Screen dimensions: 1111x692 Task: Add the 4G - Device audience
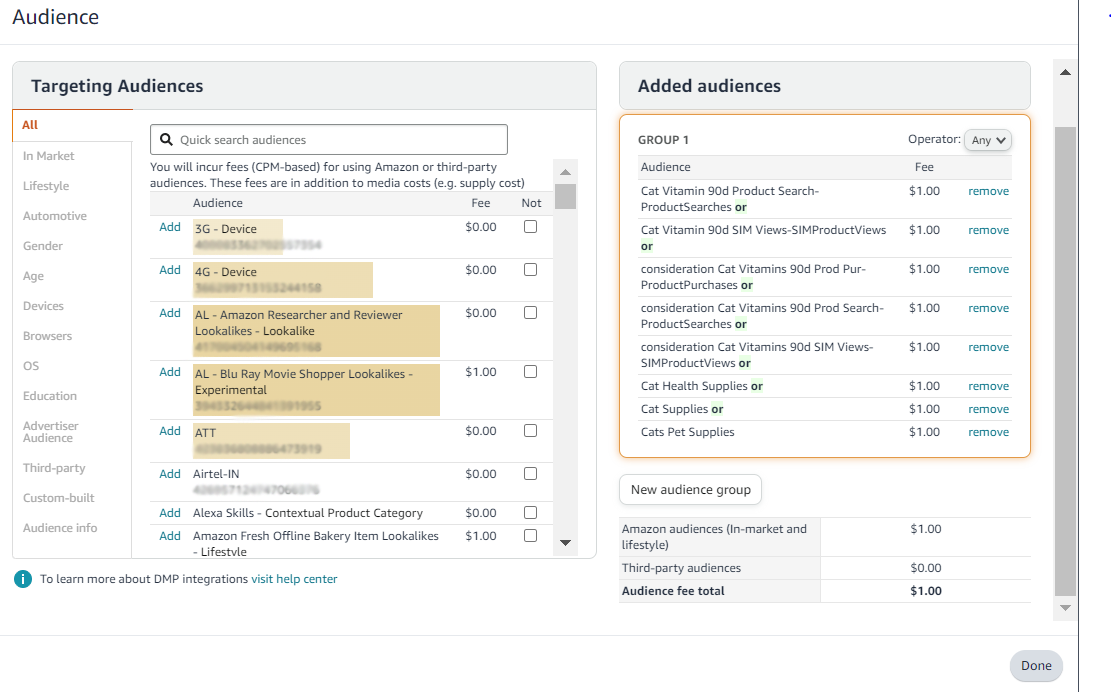point(170,270)
